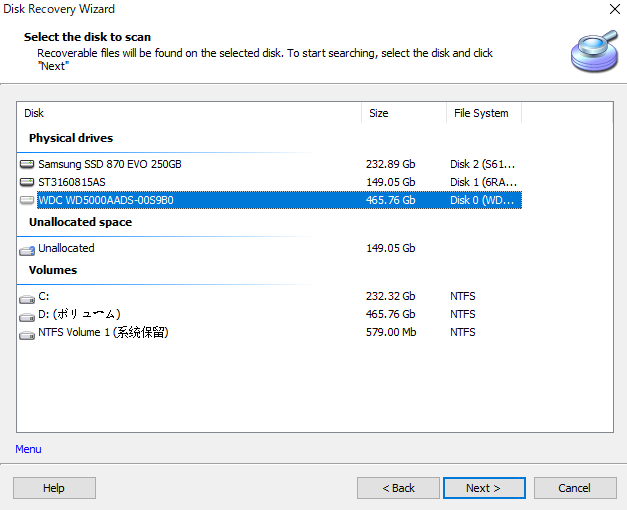Click the D: volume icon
The width and height of the screenshot is (627, 510).
tap(27, 315)
